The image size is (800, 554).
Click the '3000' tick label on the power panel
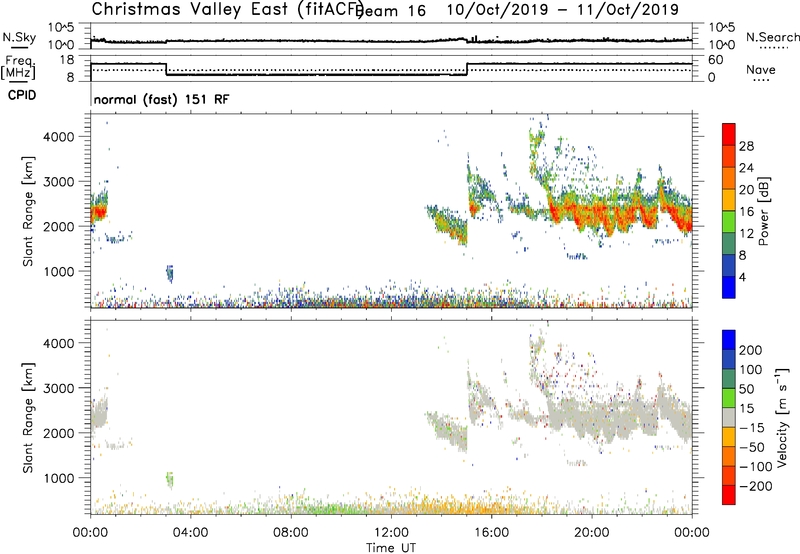(59, 182)
